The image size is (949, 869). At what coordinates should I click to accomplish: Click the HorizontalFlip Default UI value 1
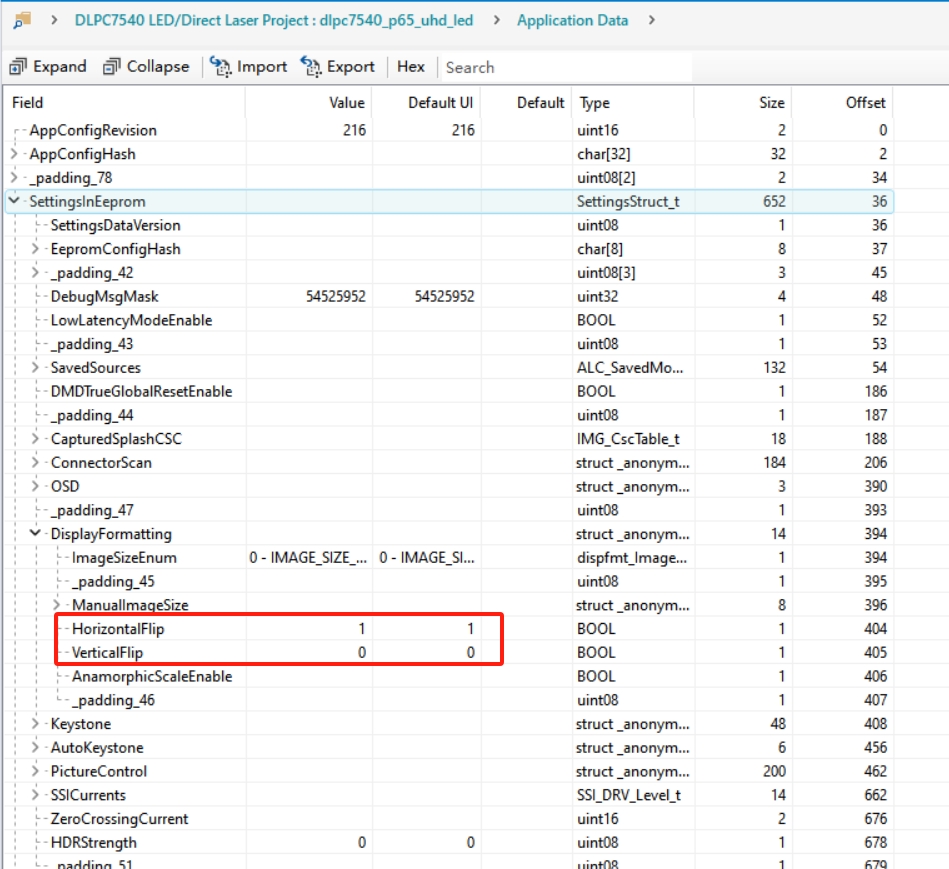470,629
